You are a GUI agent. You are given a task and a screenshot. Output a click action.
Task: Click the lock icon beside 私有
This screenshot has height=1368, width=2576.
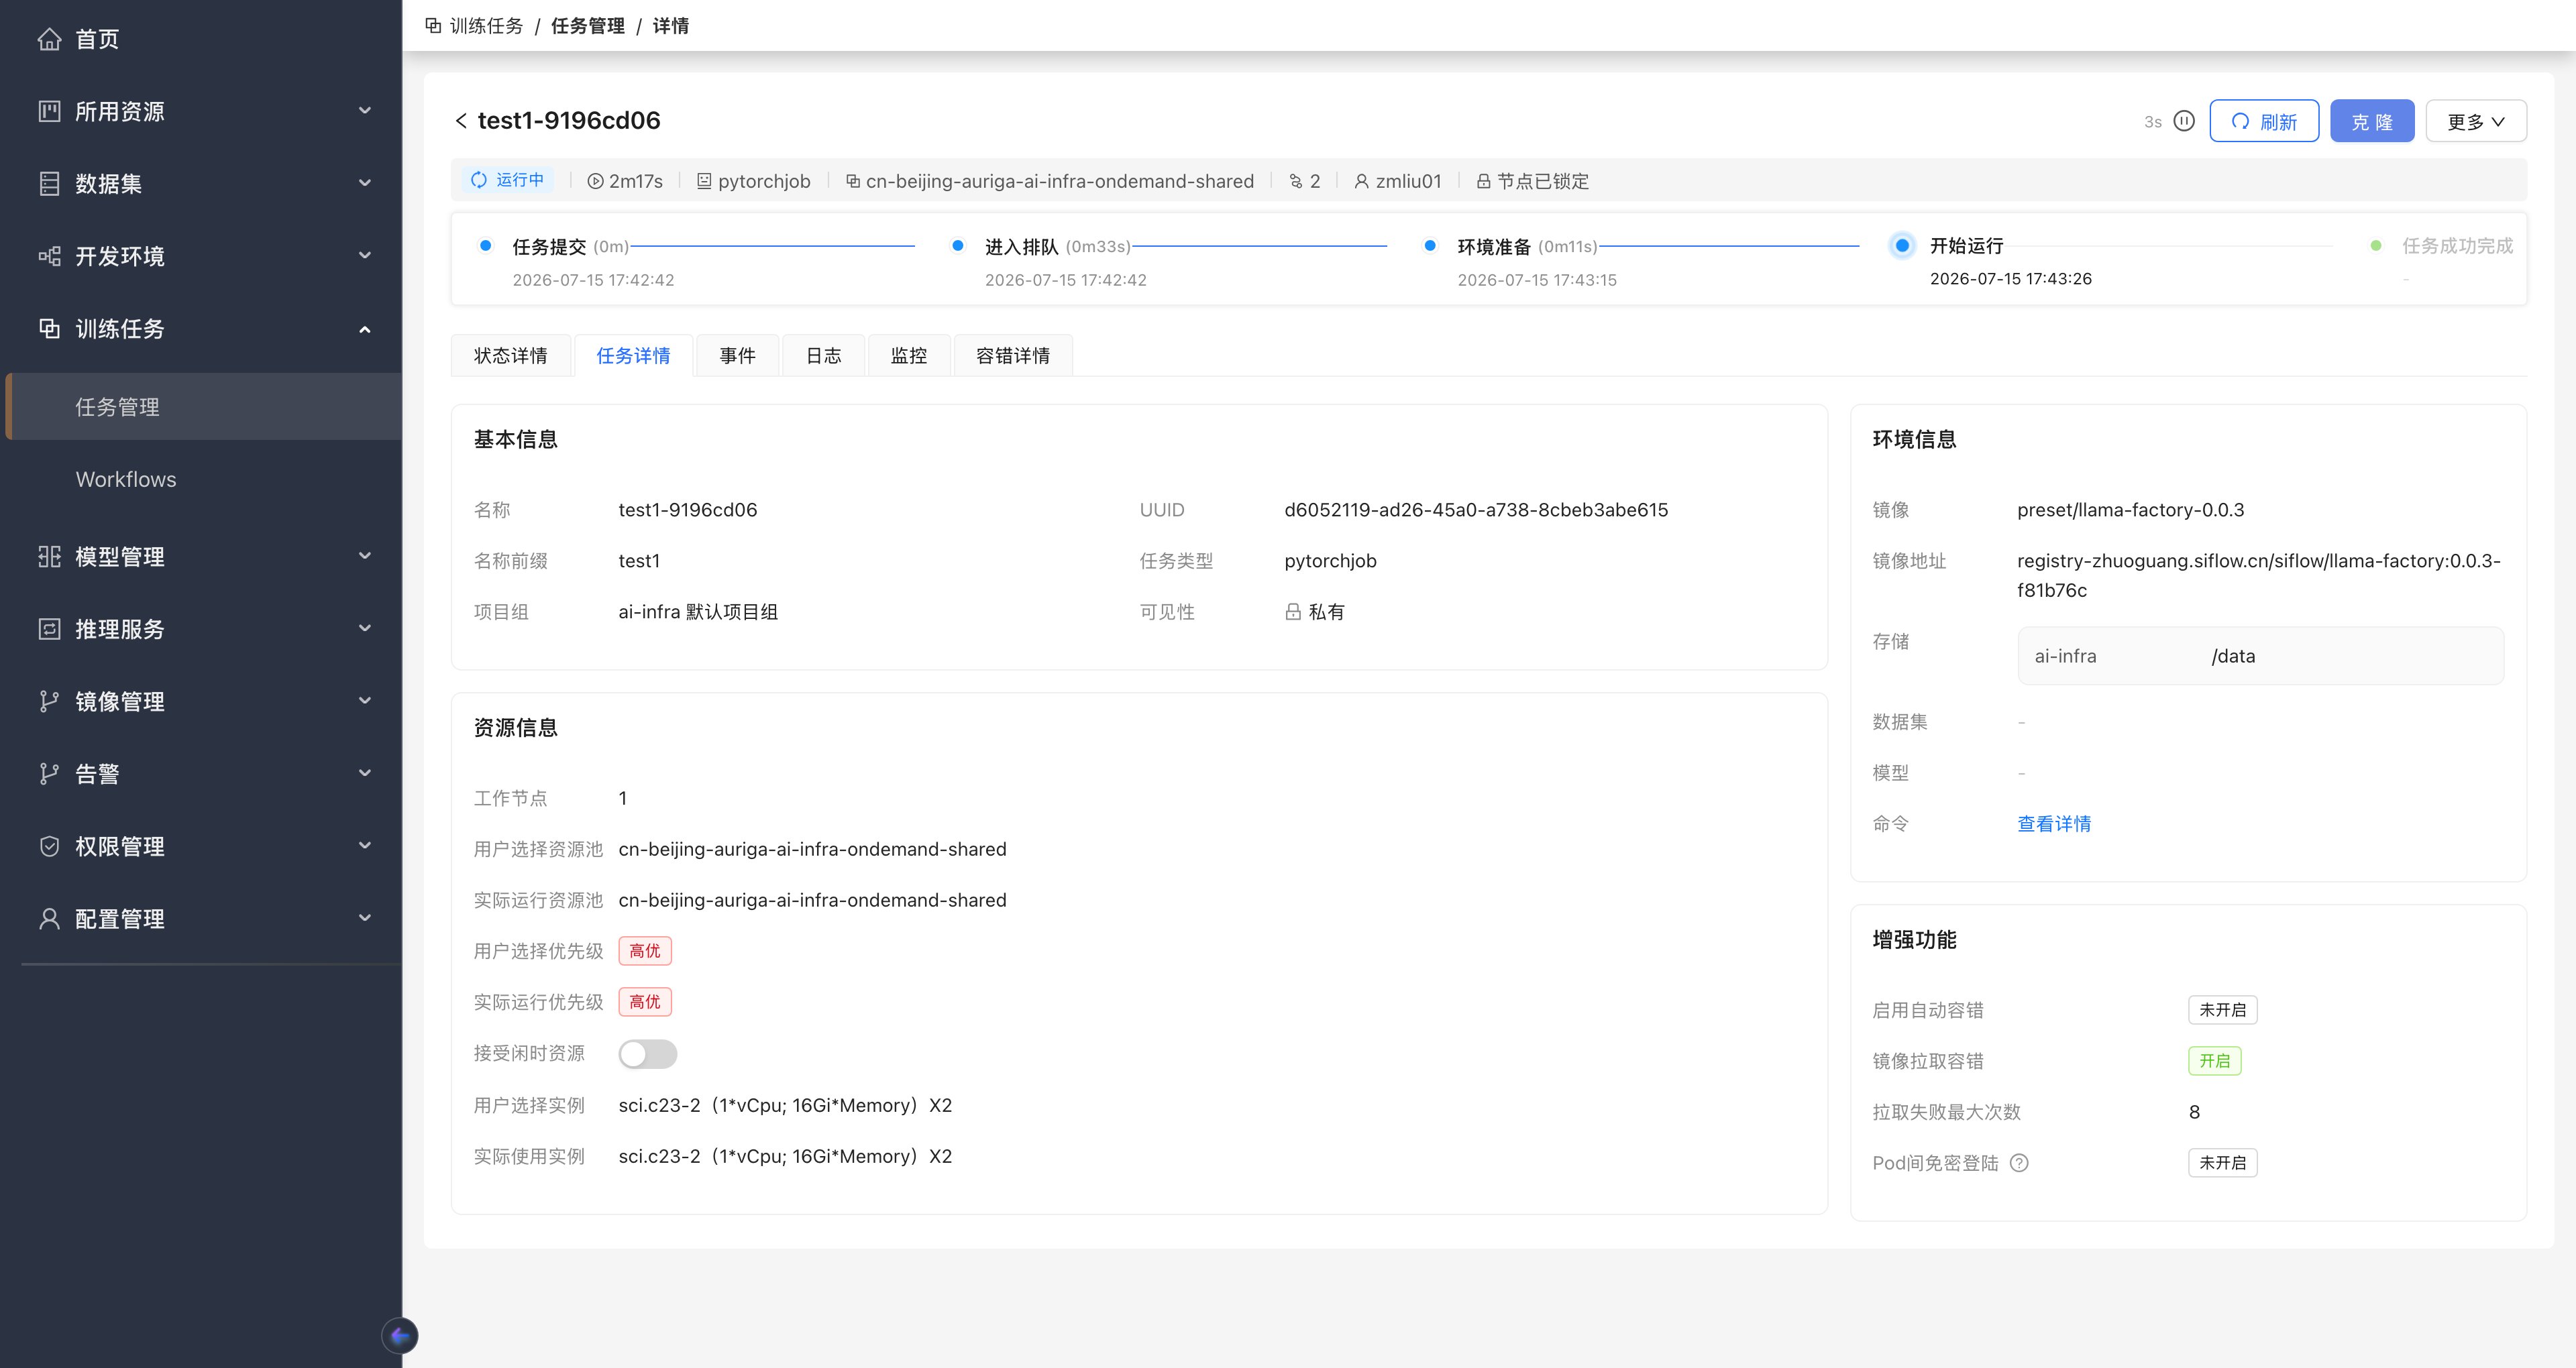pos(1293,612)
